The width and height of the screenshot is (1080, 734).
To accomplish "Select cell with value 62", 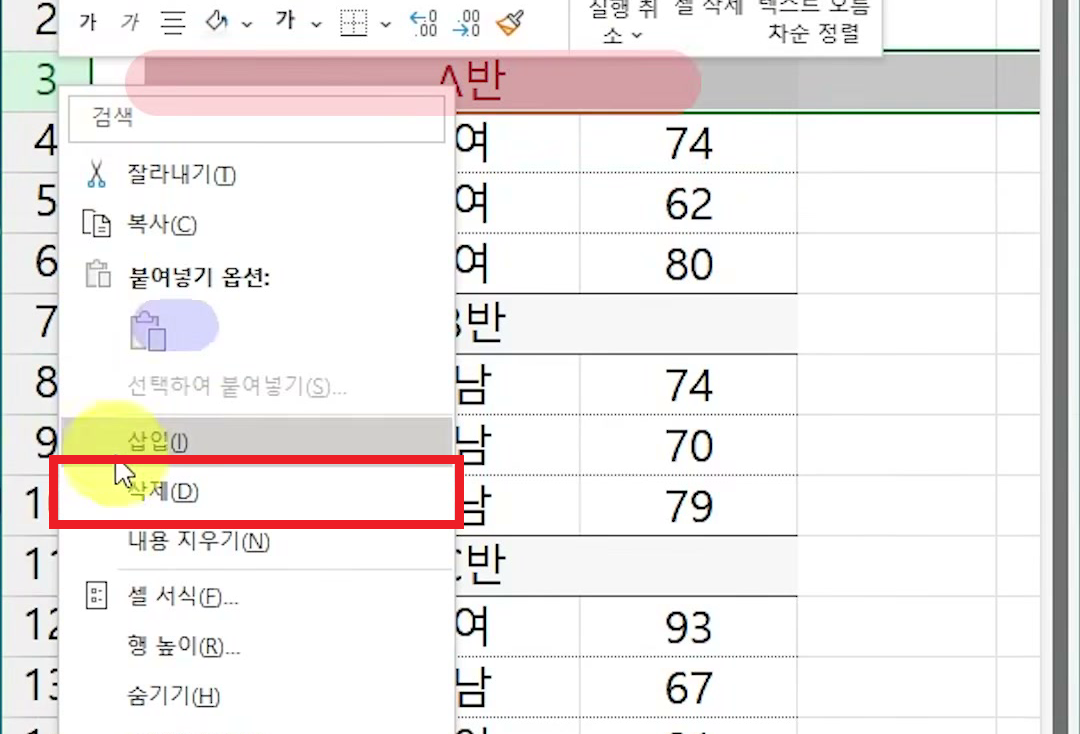I will [x=688, y=203].
